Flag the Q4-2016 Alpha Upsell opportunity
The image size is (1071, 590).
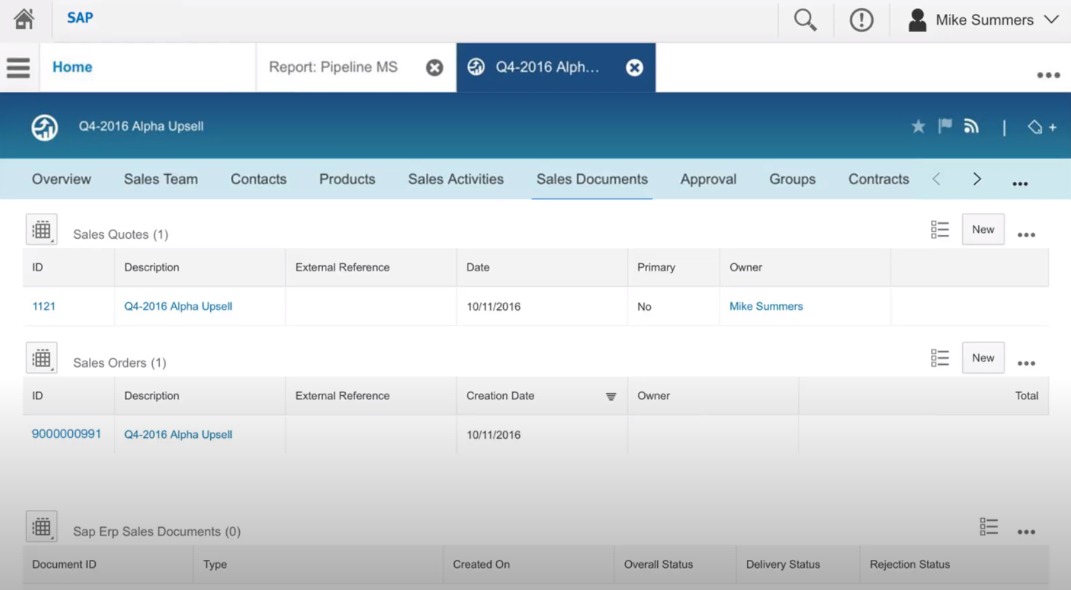(x=943, y=126)
